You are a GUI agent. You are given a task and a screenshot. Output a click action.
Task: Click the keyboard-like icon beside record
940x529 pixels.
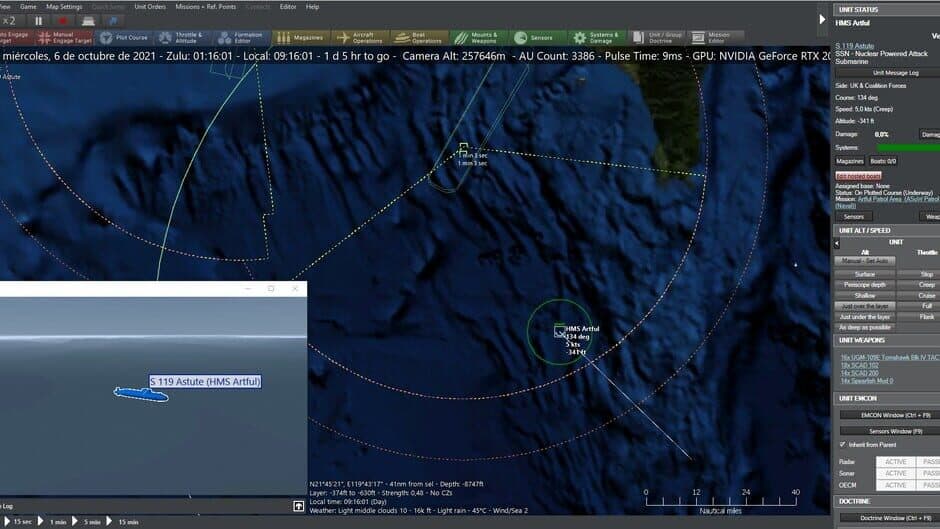pos(88,21)
